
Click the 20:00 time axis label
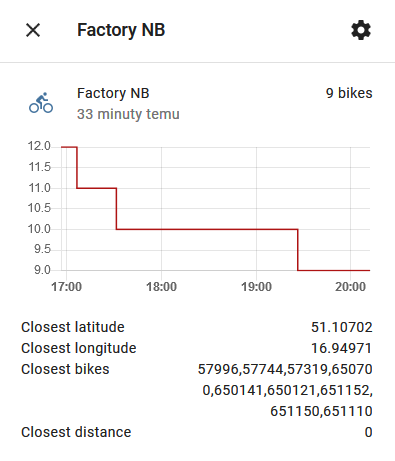[350, 287]
